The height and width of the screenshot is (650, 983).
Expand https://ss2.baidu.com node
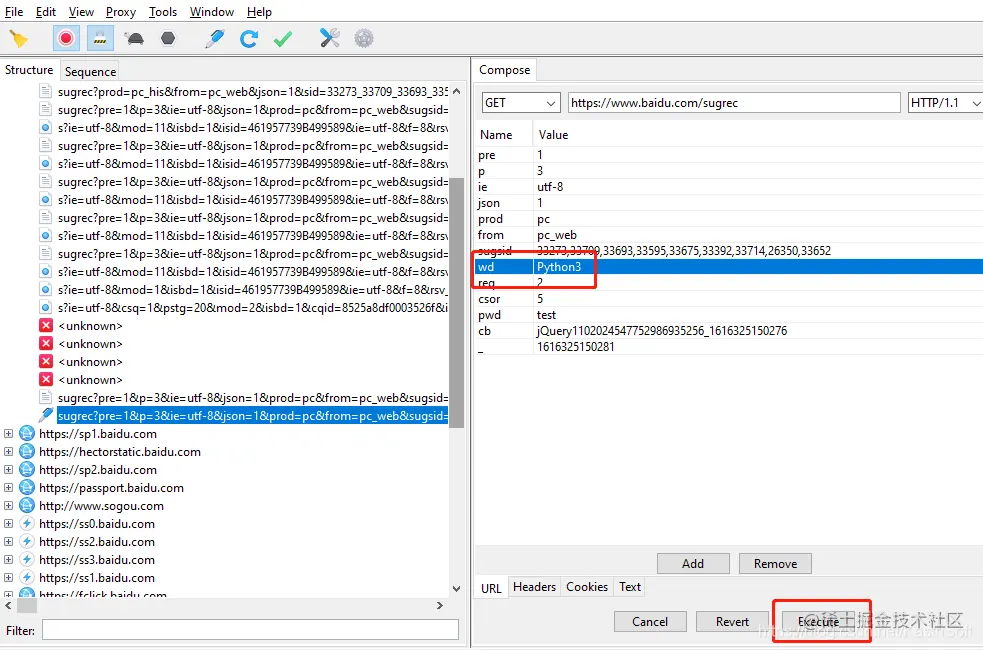click(8, 542)
